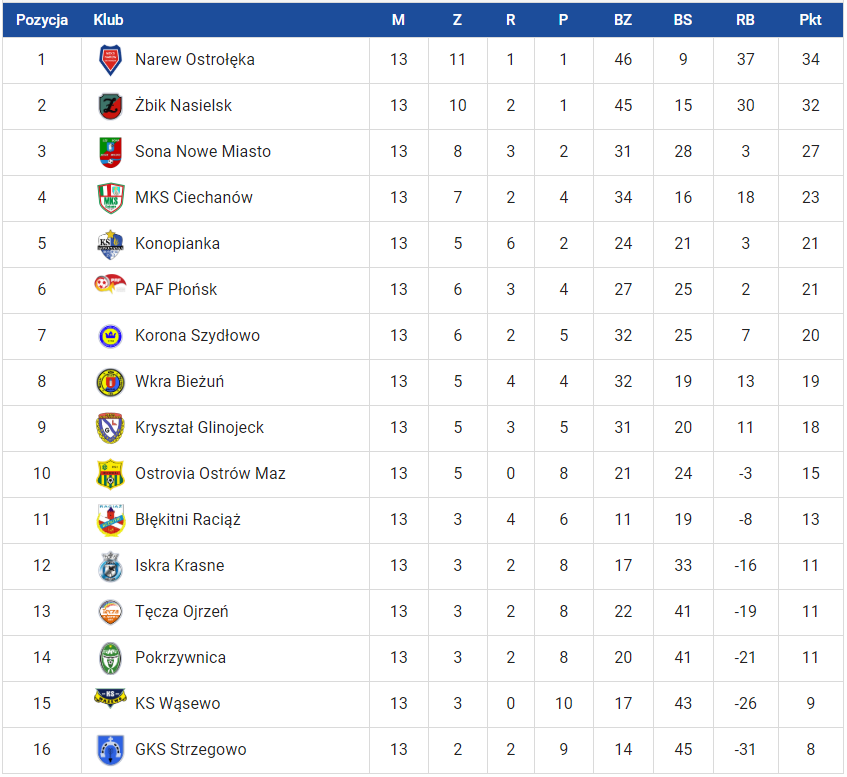Open the Kryształ Glinojeck team name
The width and height of the screenshot is (847, 777).
pos(199,428)
